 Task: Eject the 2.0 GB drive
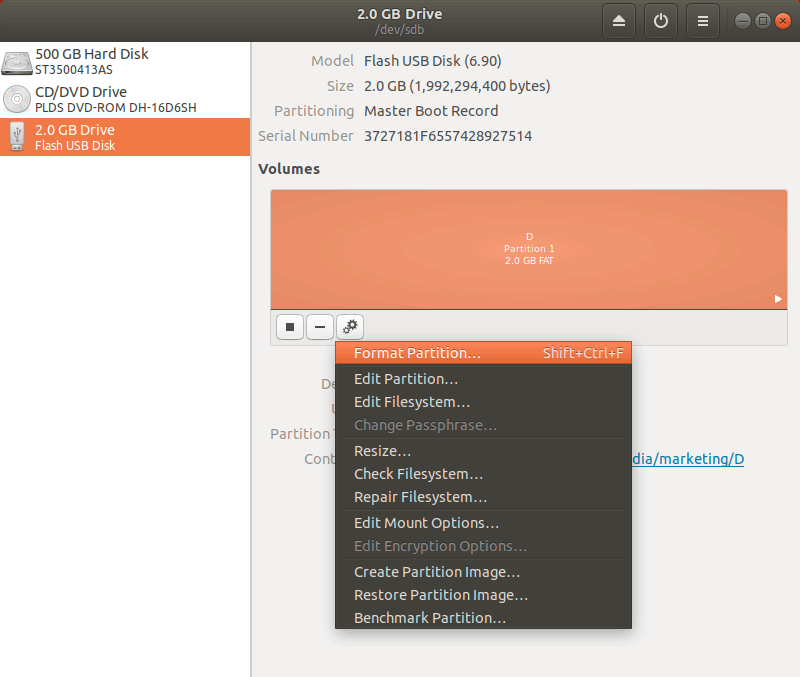pyautogui.click(x=618, y=20)
